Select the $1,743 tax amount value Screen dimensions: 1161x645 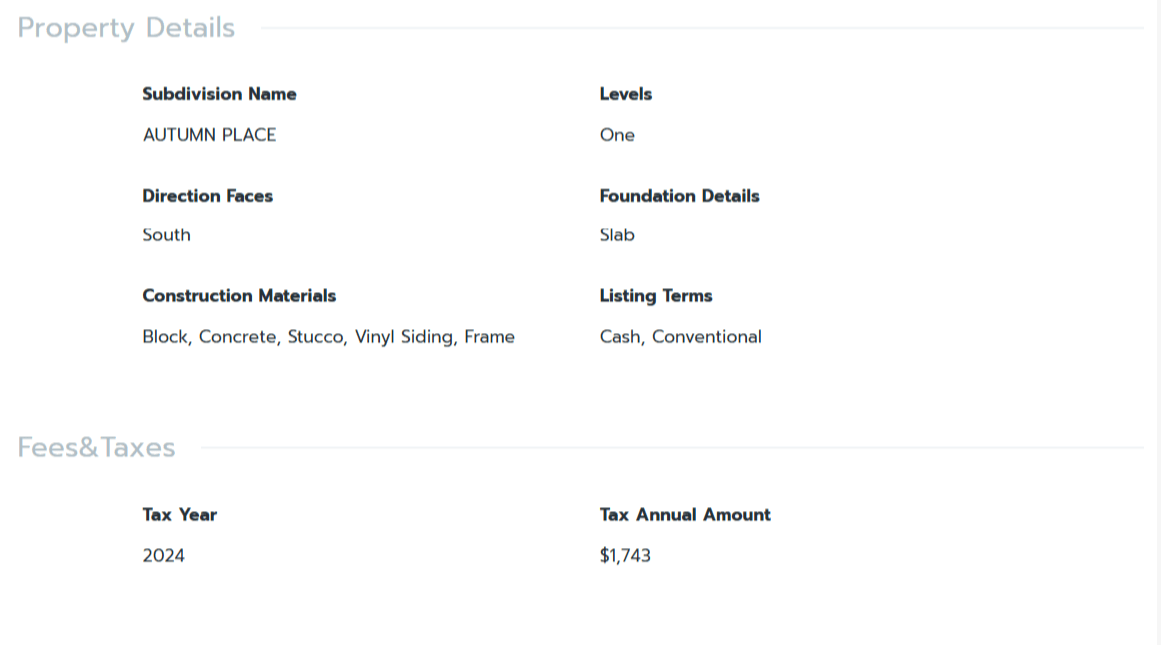[x=625, y=556]
